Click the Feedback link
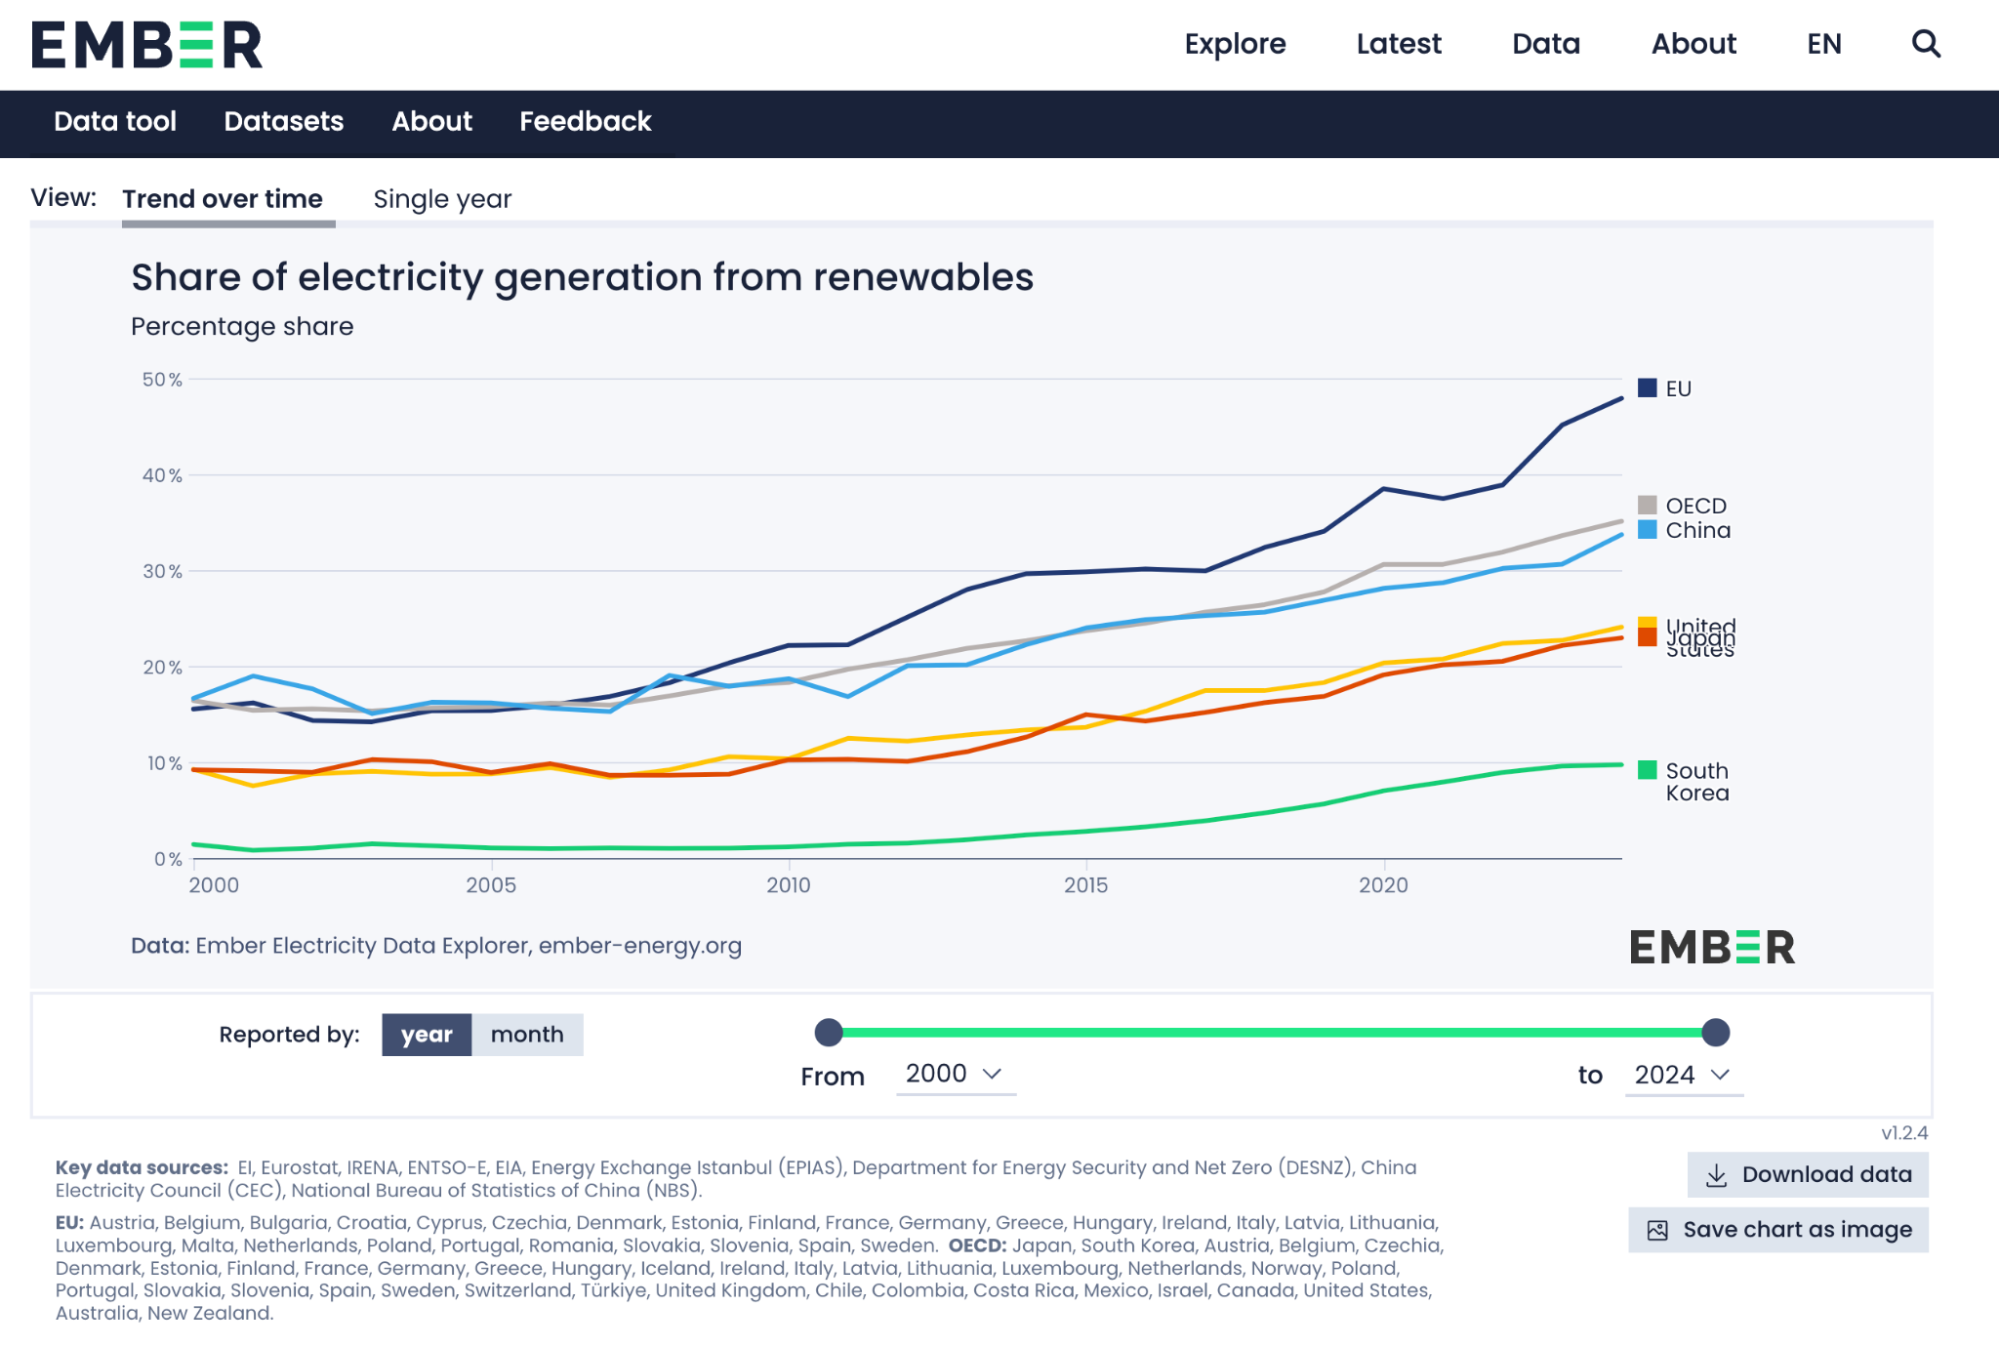The height and width of the screenshot is (1361, 1999). tap(585, 122)
